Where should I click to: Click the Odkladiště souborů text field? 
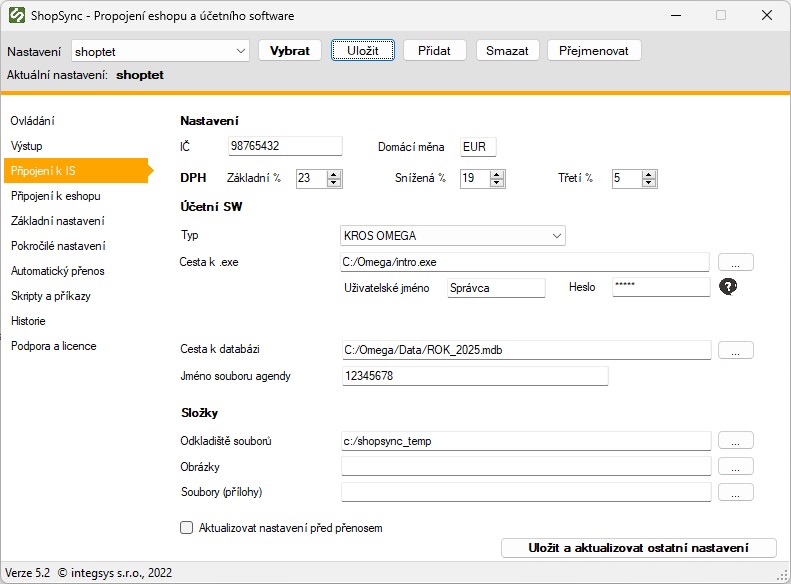coord(526,441)
